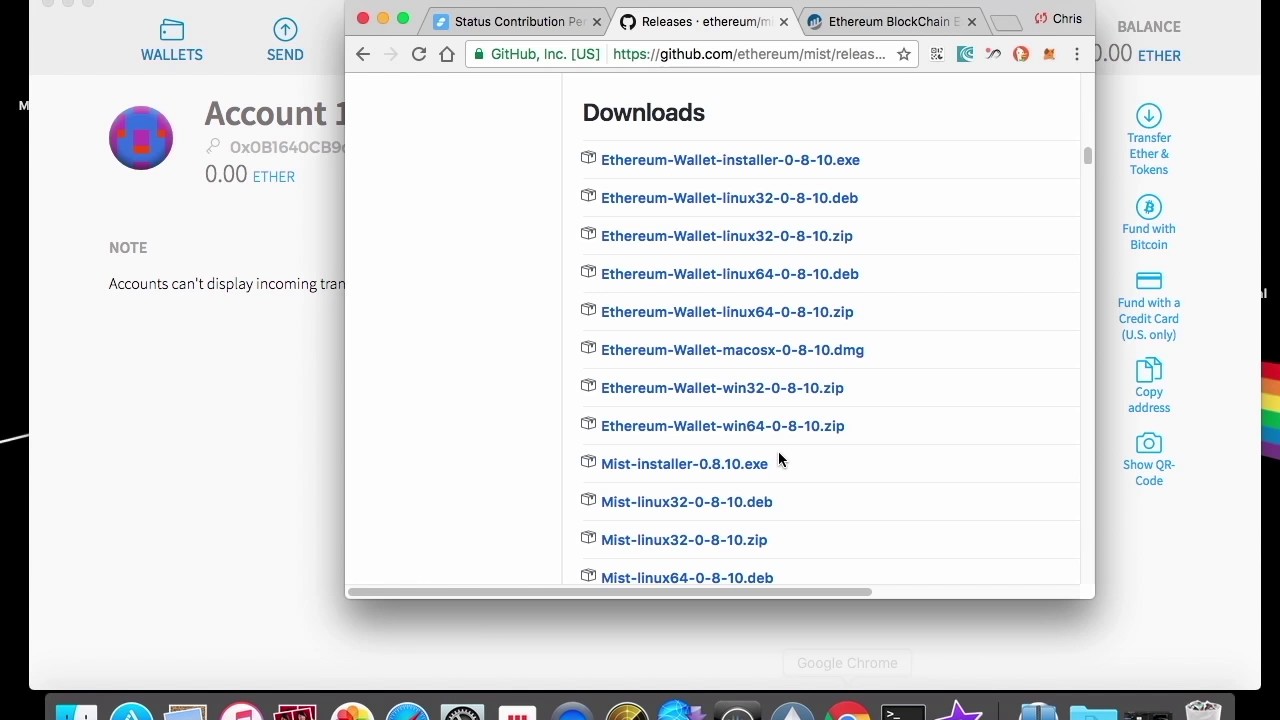Open Chrome's three-dot menu
This screenshot has width=1280, height=720.
click(1077, 55)
